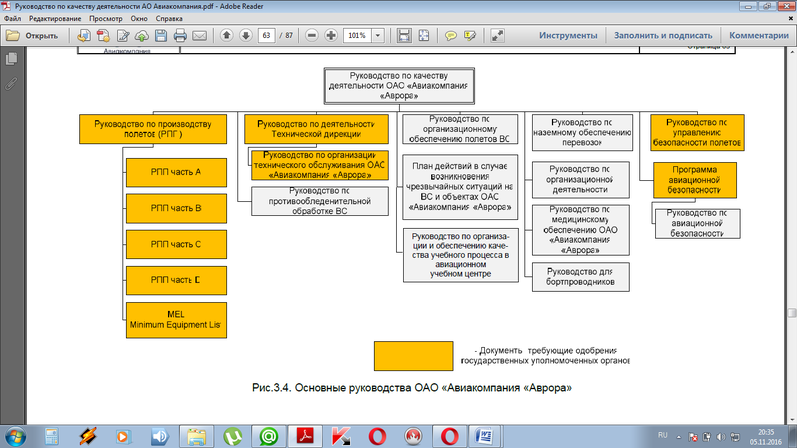Open the Справка menu
Viewport: 797px width, 448px height.
169,18
